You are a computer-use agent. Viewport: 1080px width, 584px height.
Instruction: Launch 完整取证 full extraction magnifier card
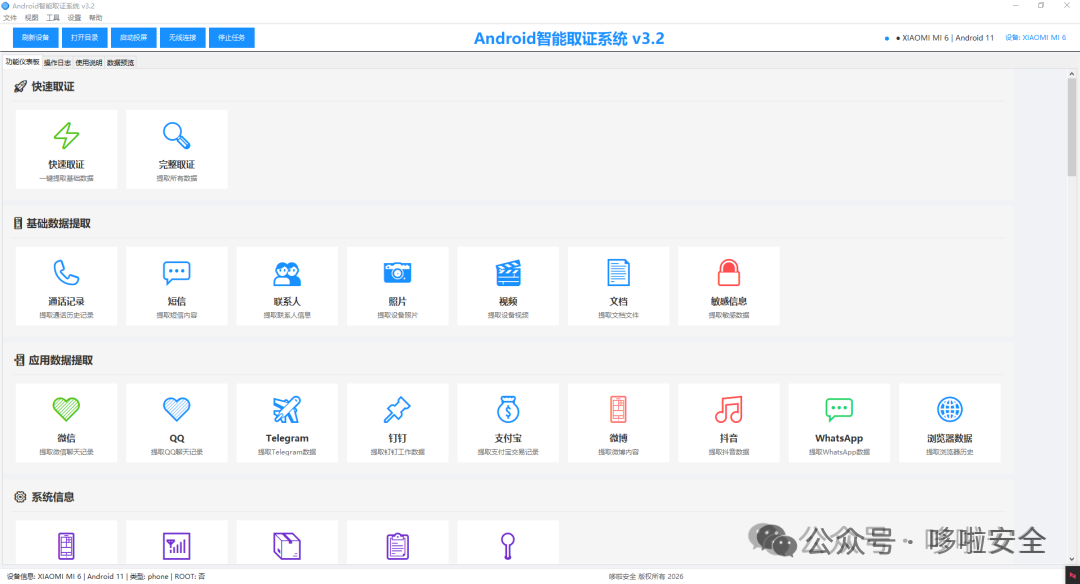point(177,149)
